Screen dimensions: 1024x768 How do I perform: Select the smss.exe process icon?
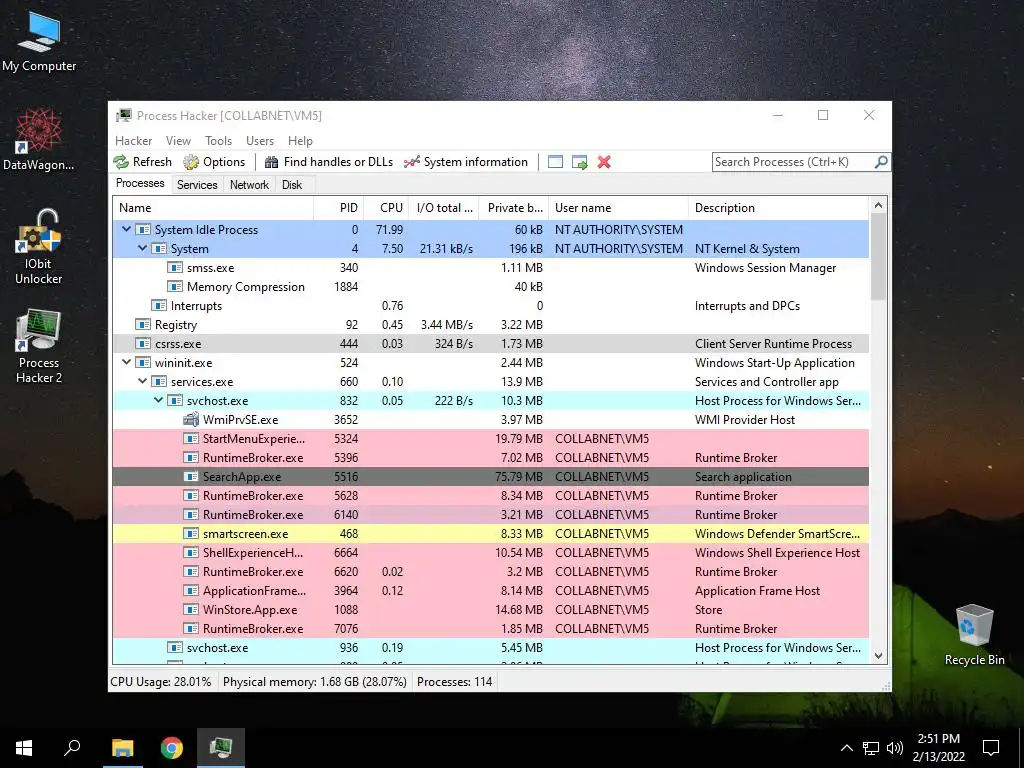coord(174,268)
